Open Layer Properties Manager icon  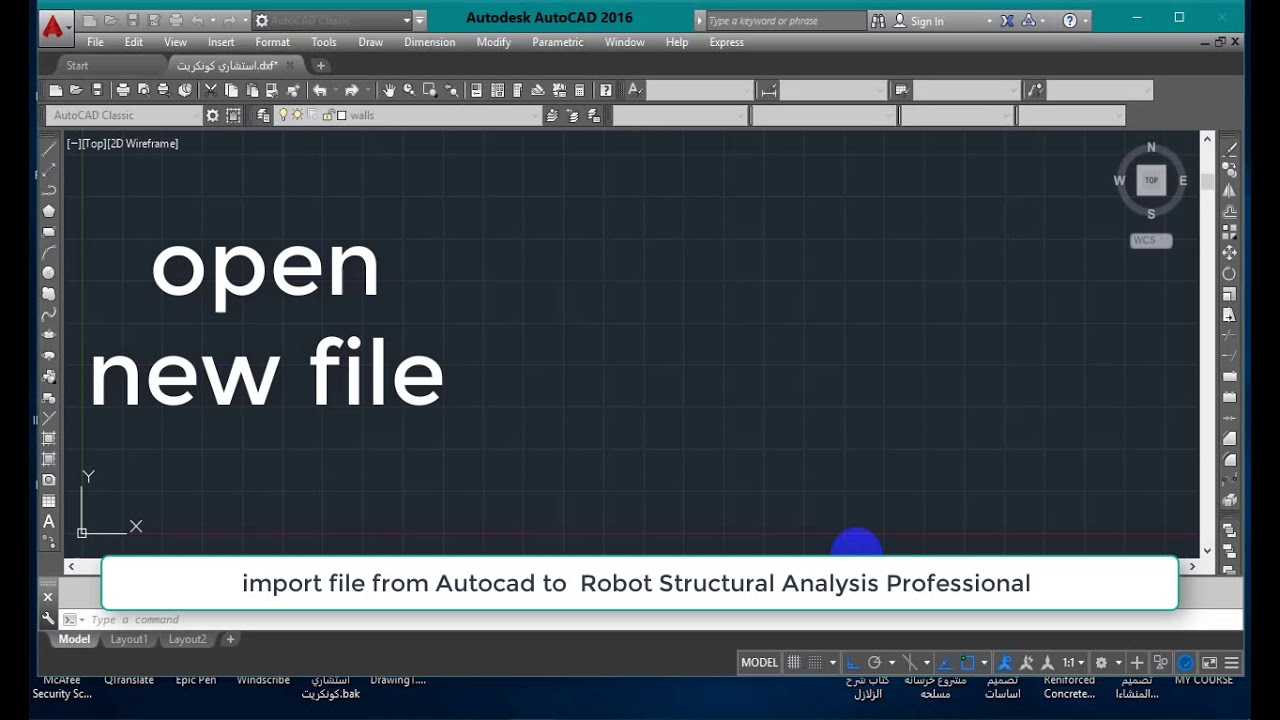point(263,115)
